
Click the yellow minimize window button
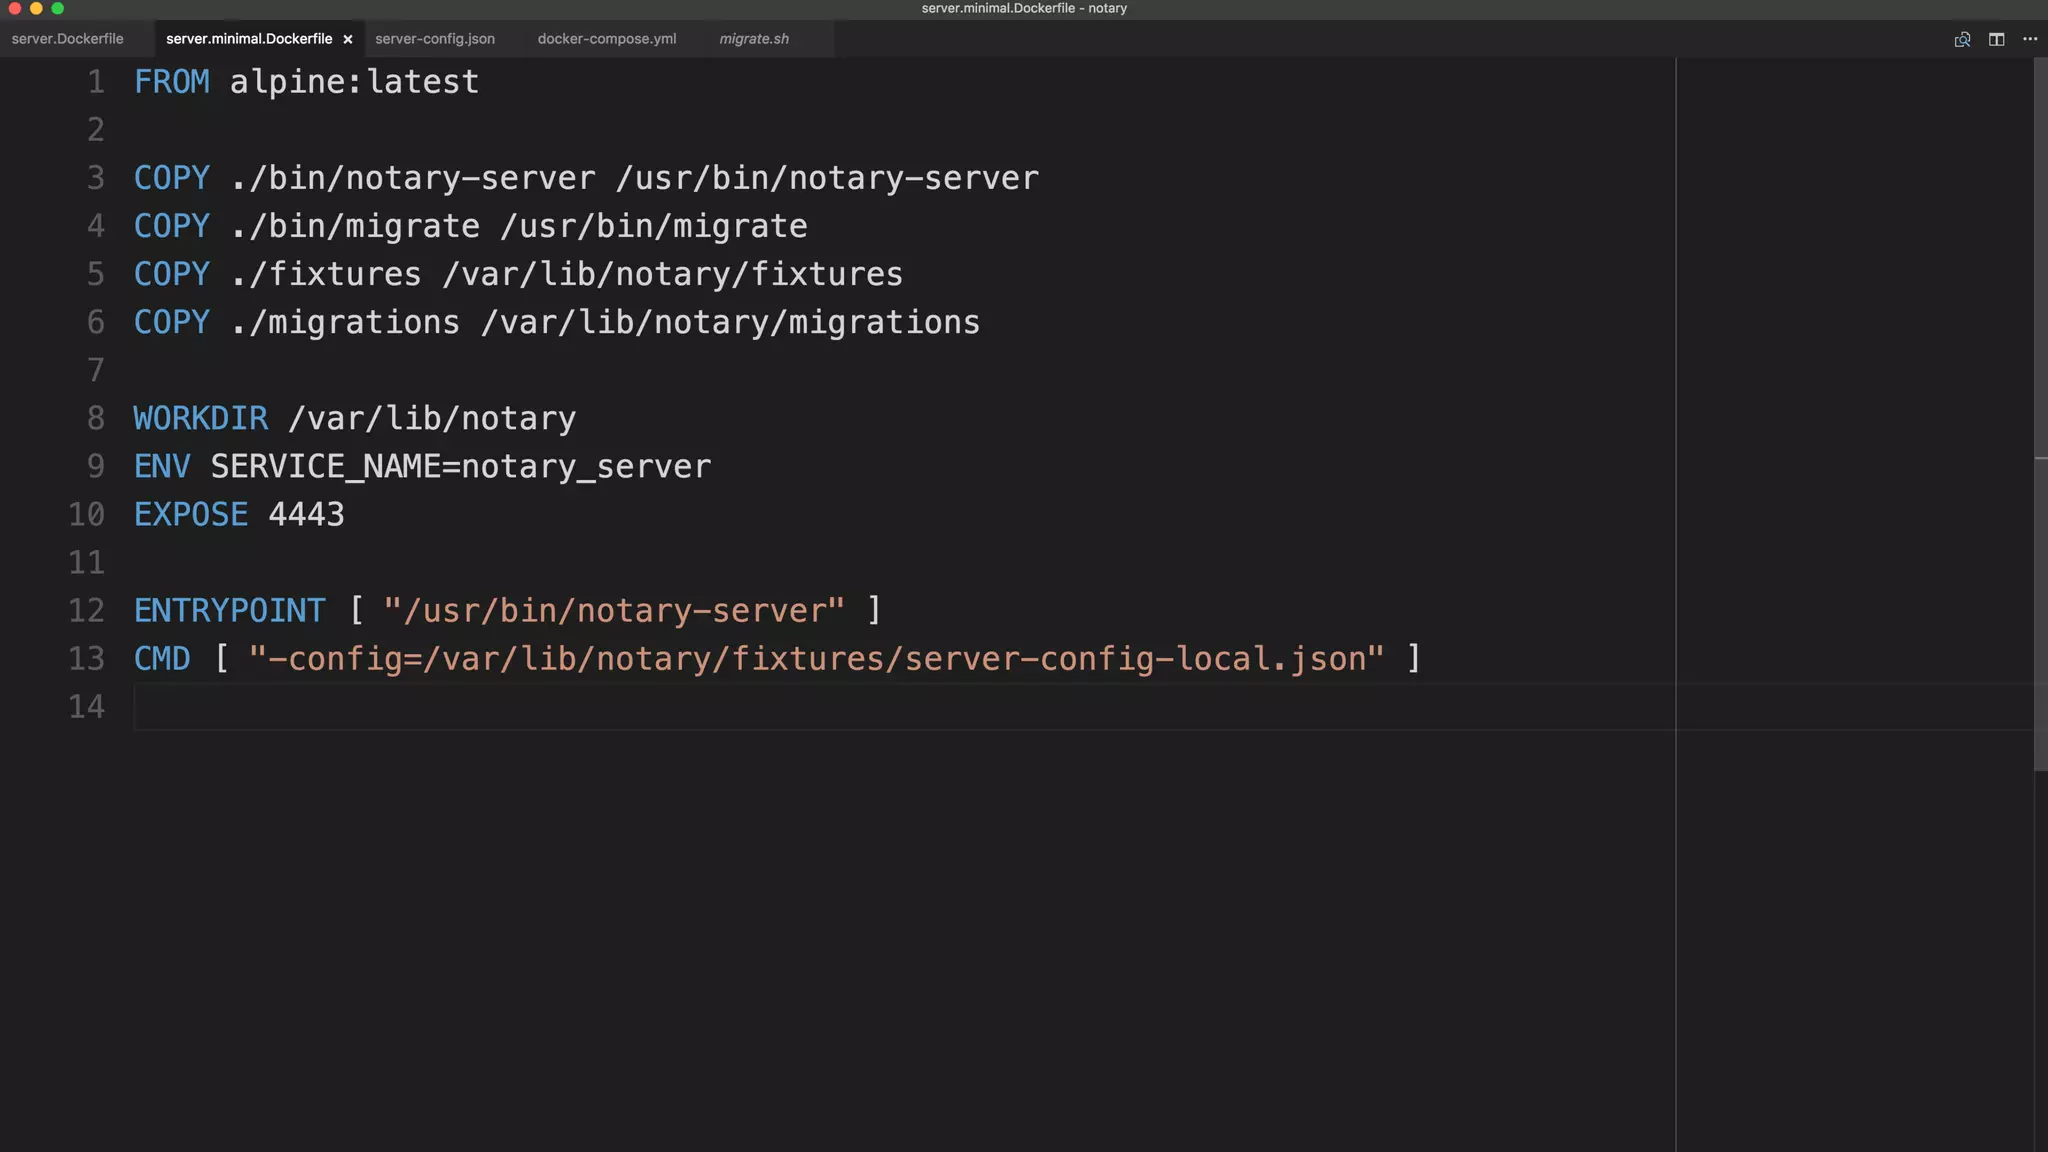(36, 8)
